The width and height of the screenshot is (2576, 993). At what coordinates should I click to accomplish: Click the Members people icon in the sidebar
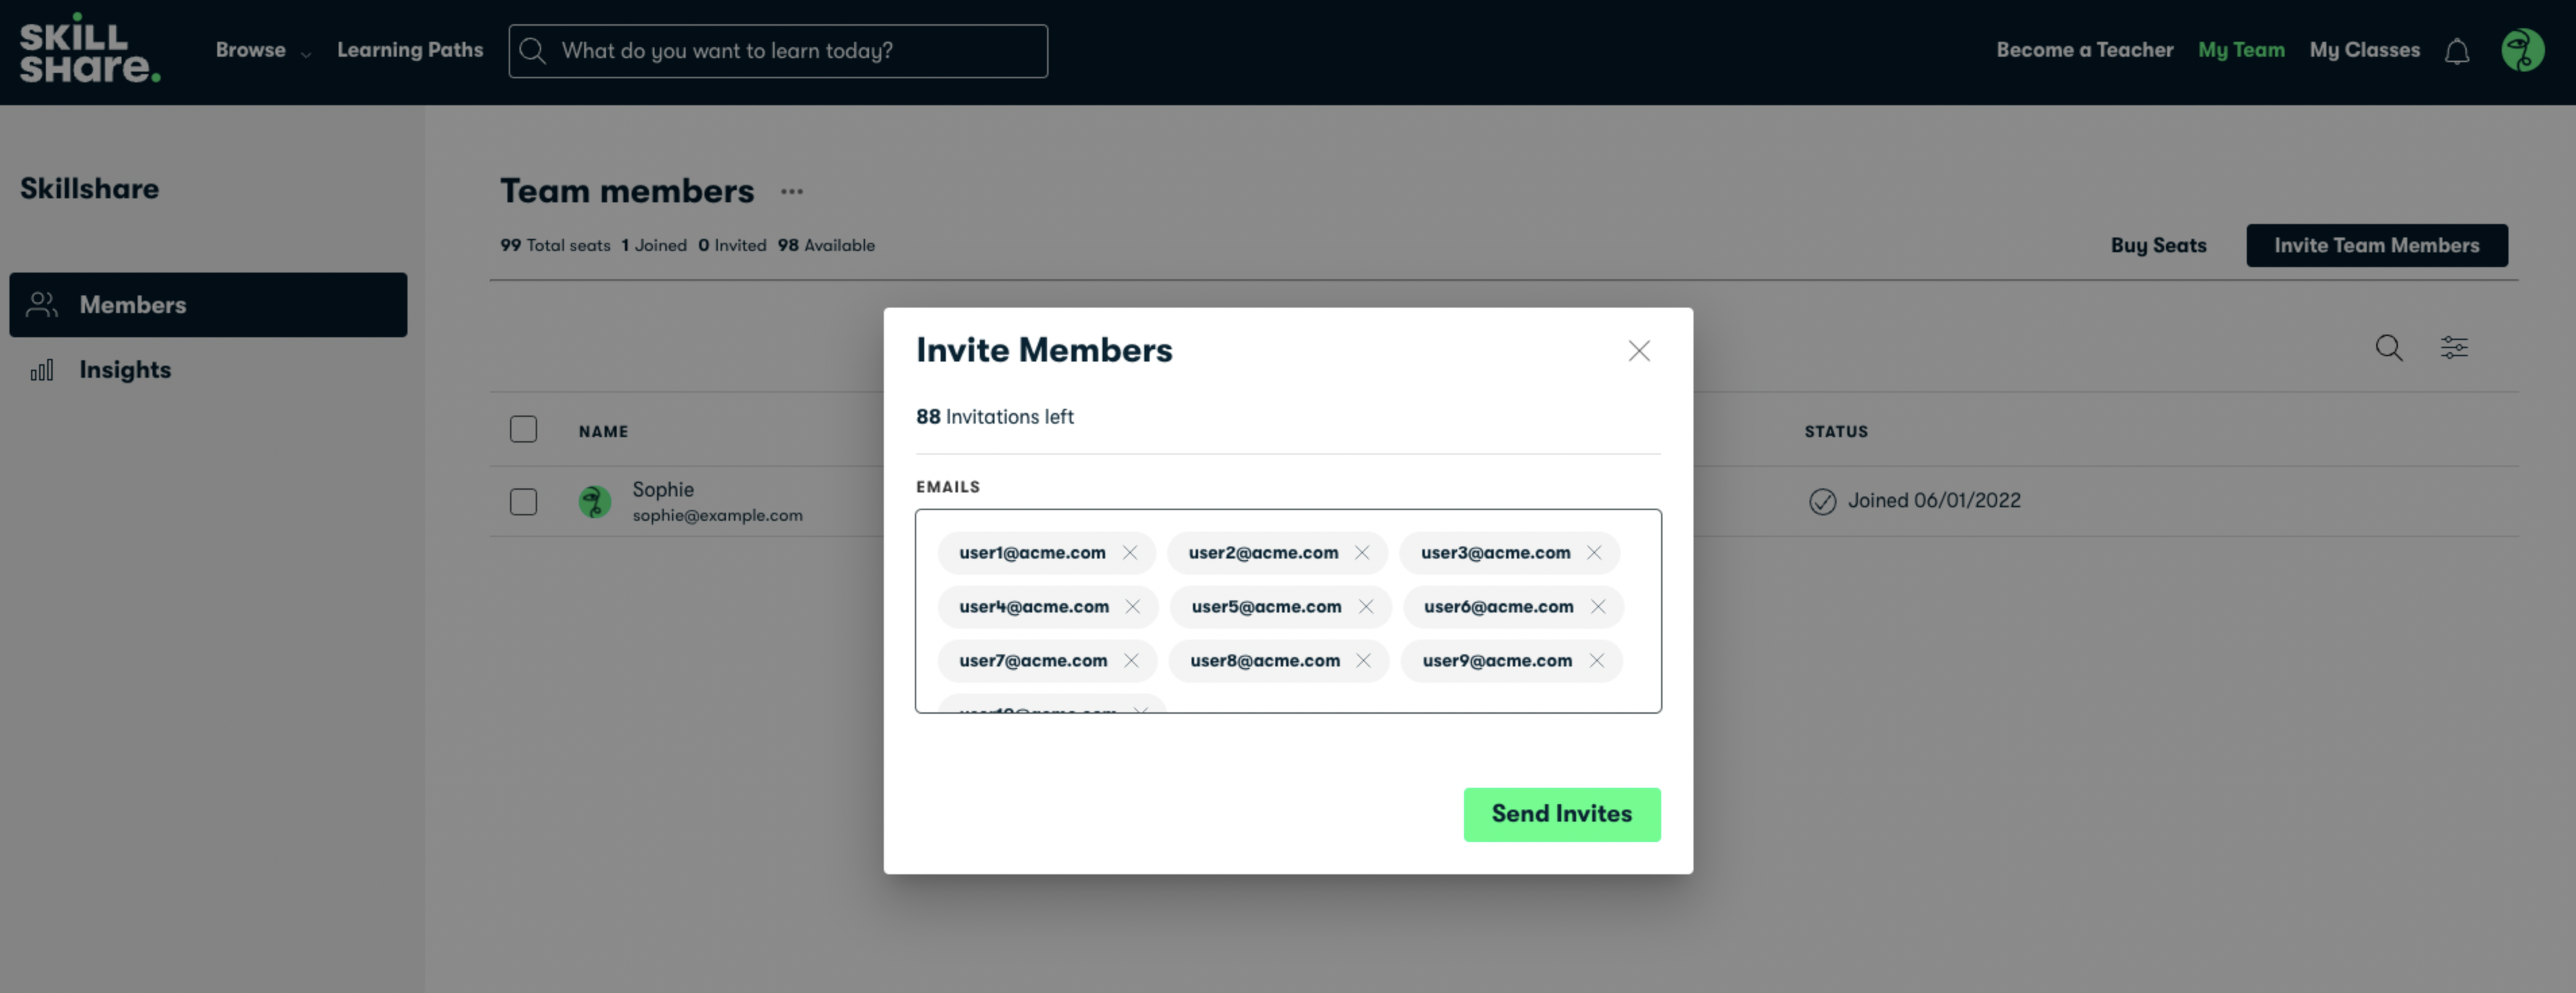(42, 304)
